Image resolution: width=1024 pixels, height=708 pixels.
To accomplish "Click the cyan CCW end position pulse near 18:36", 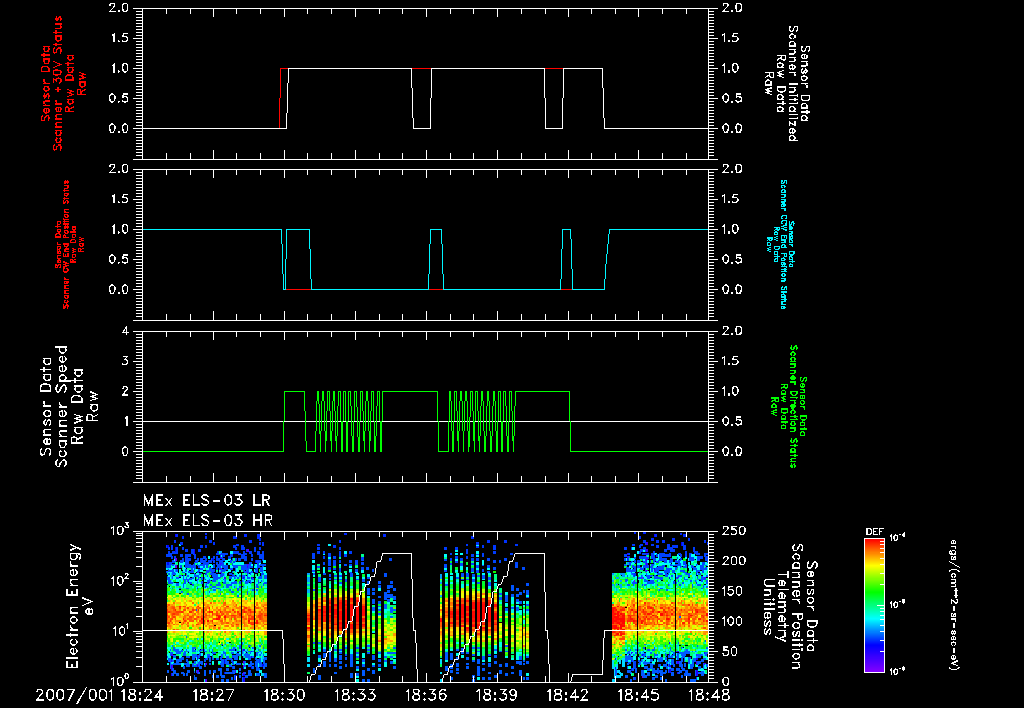I will pos(436,259).
